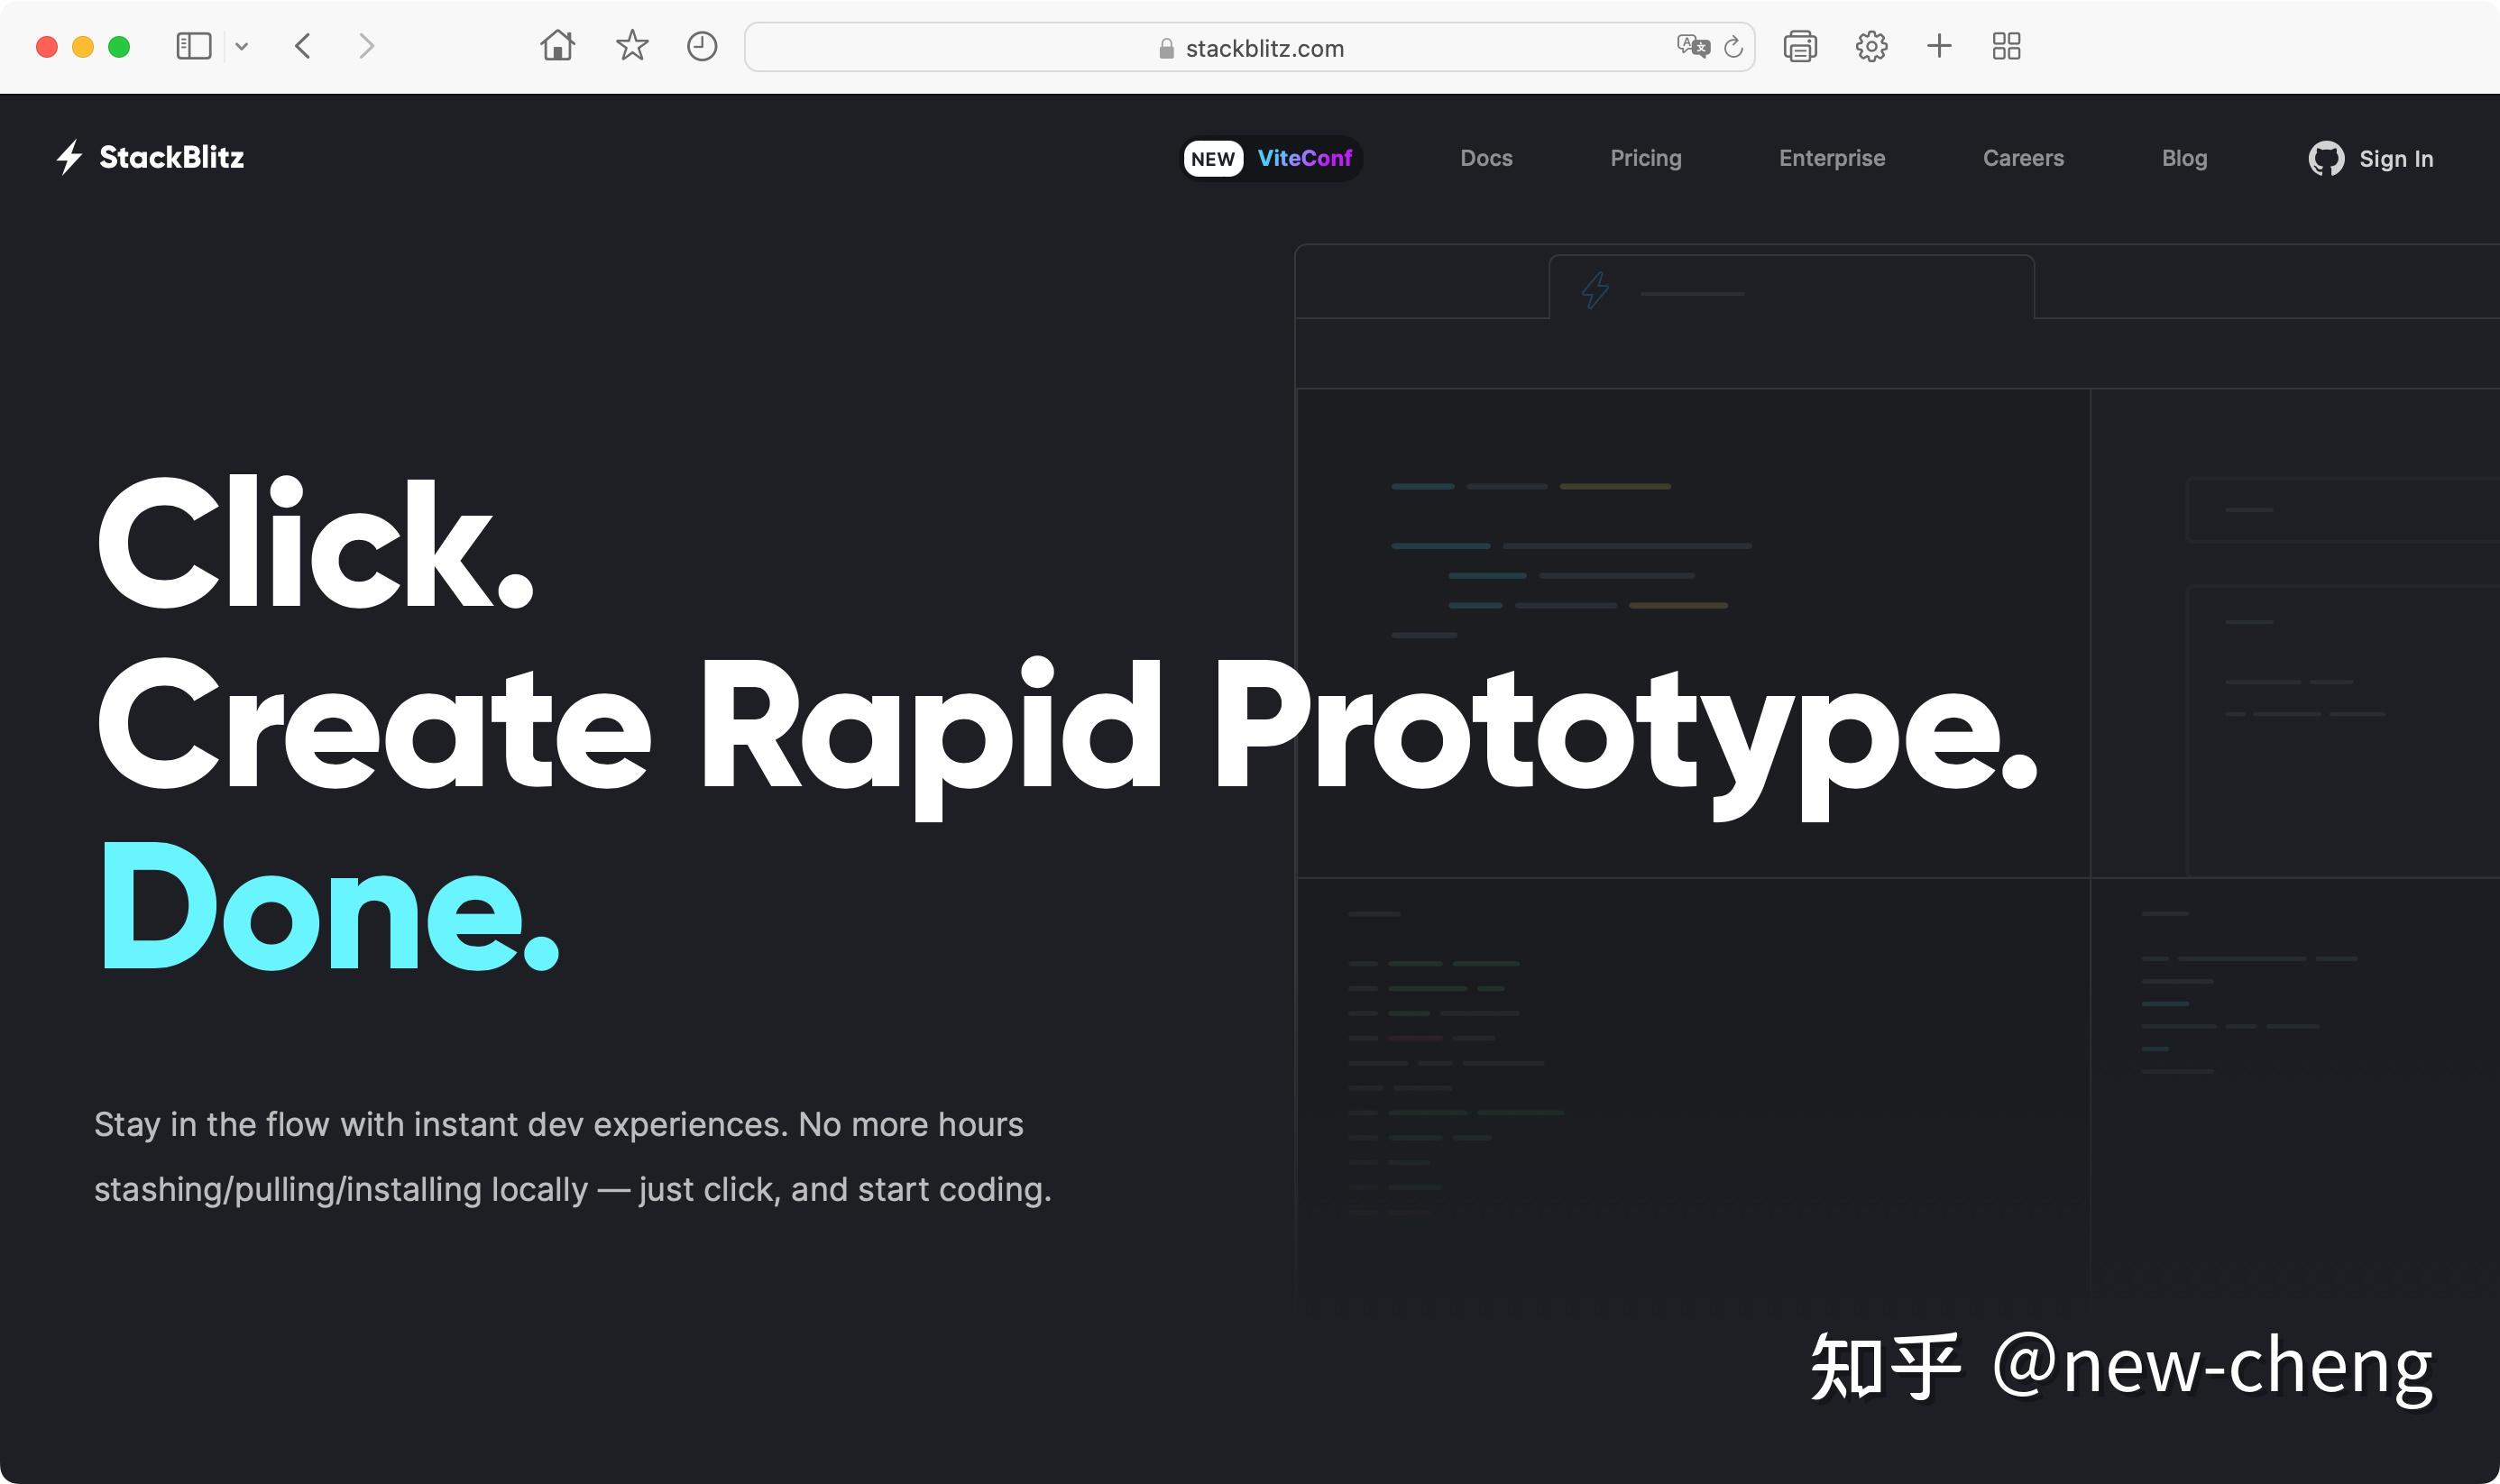Open a new tab with plus icon
The height and width of the screenshot is (1484, 2500).
click(x=1938, y=46)
